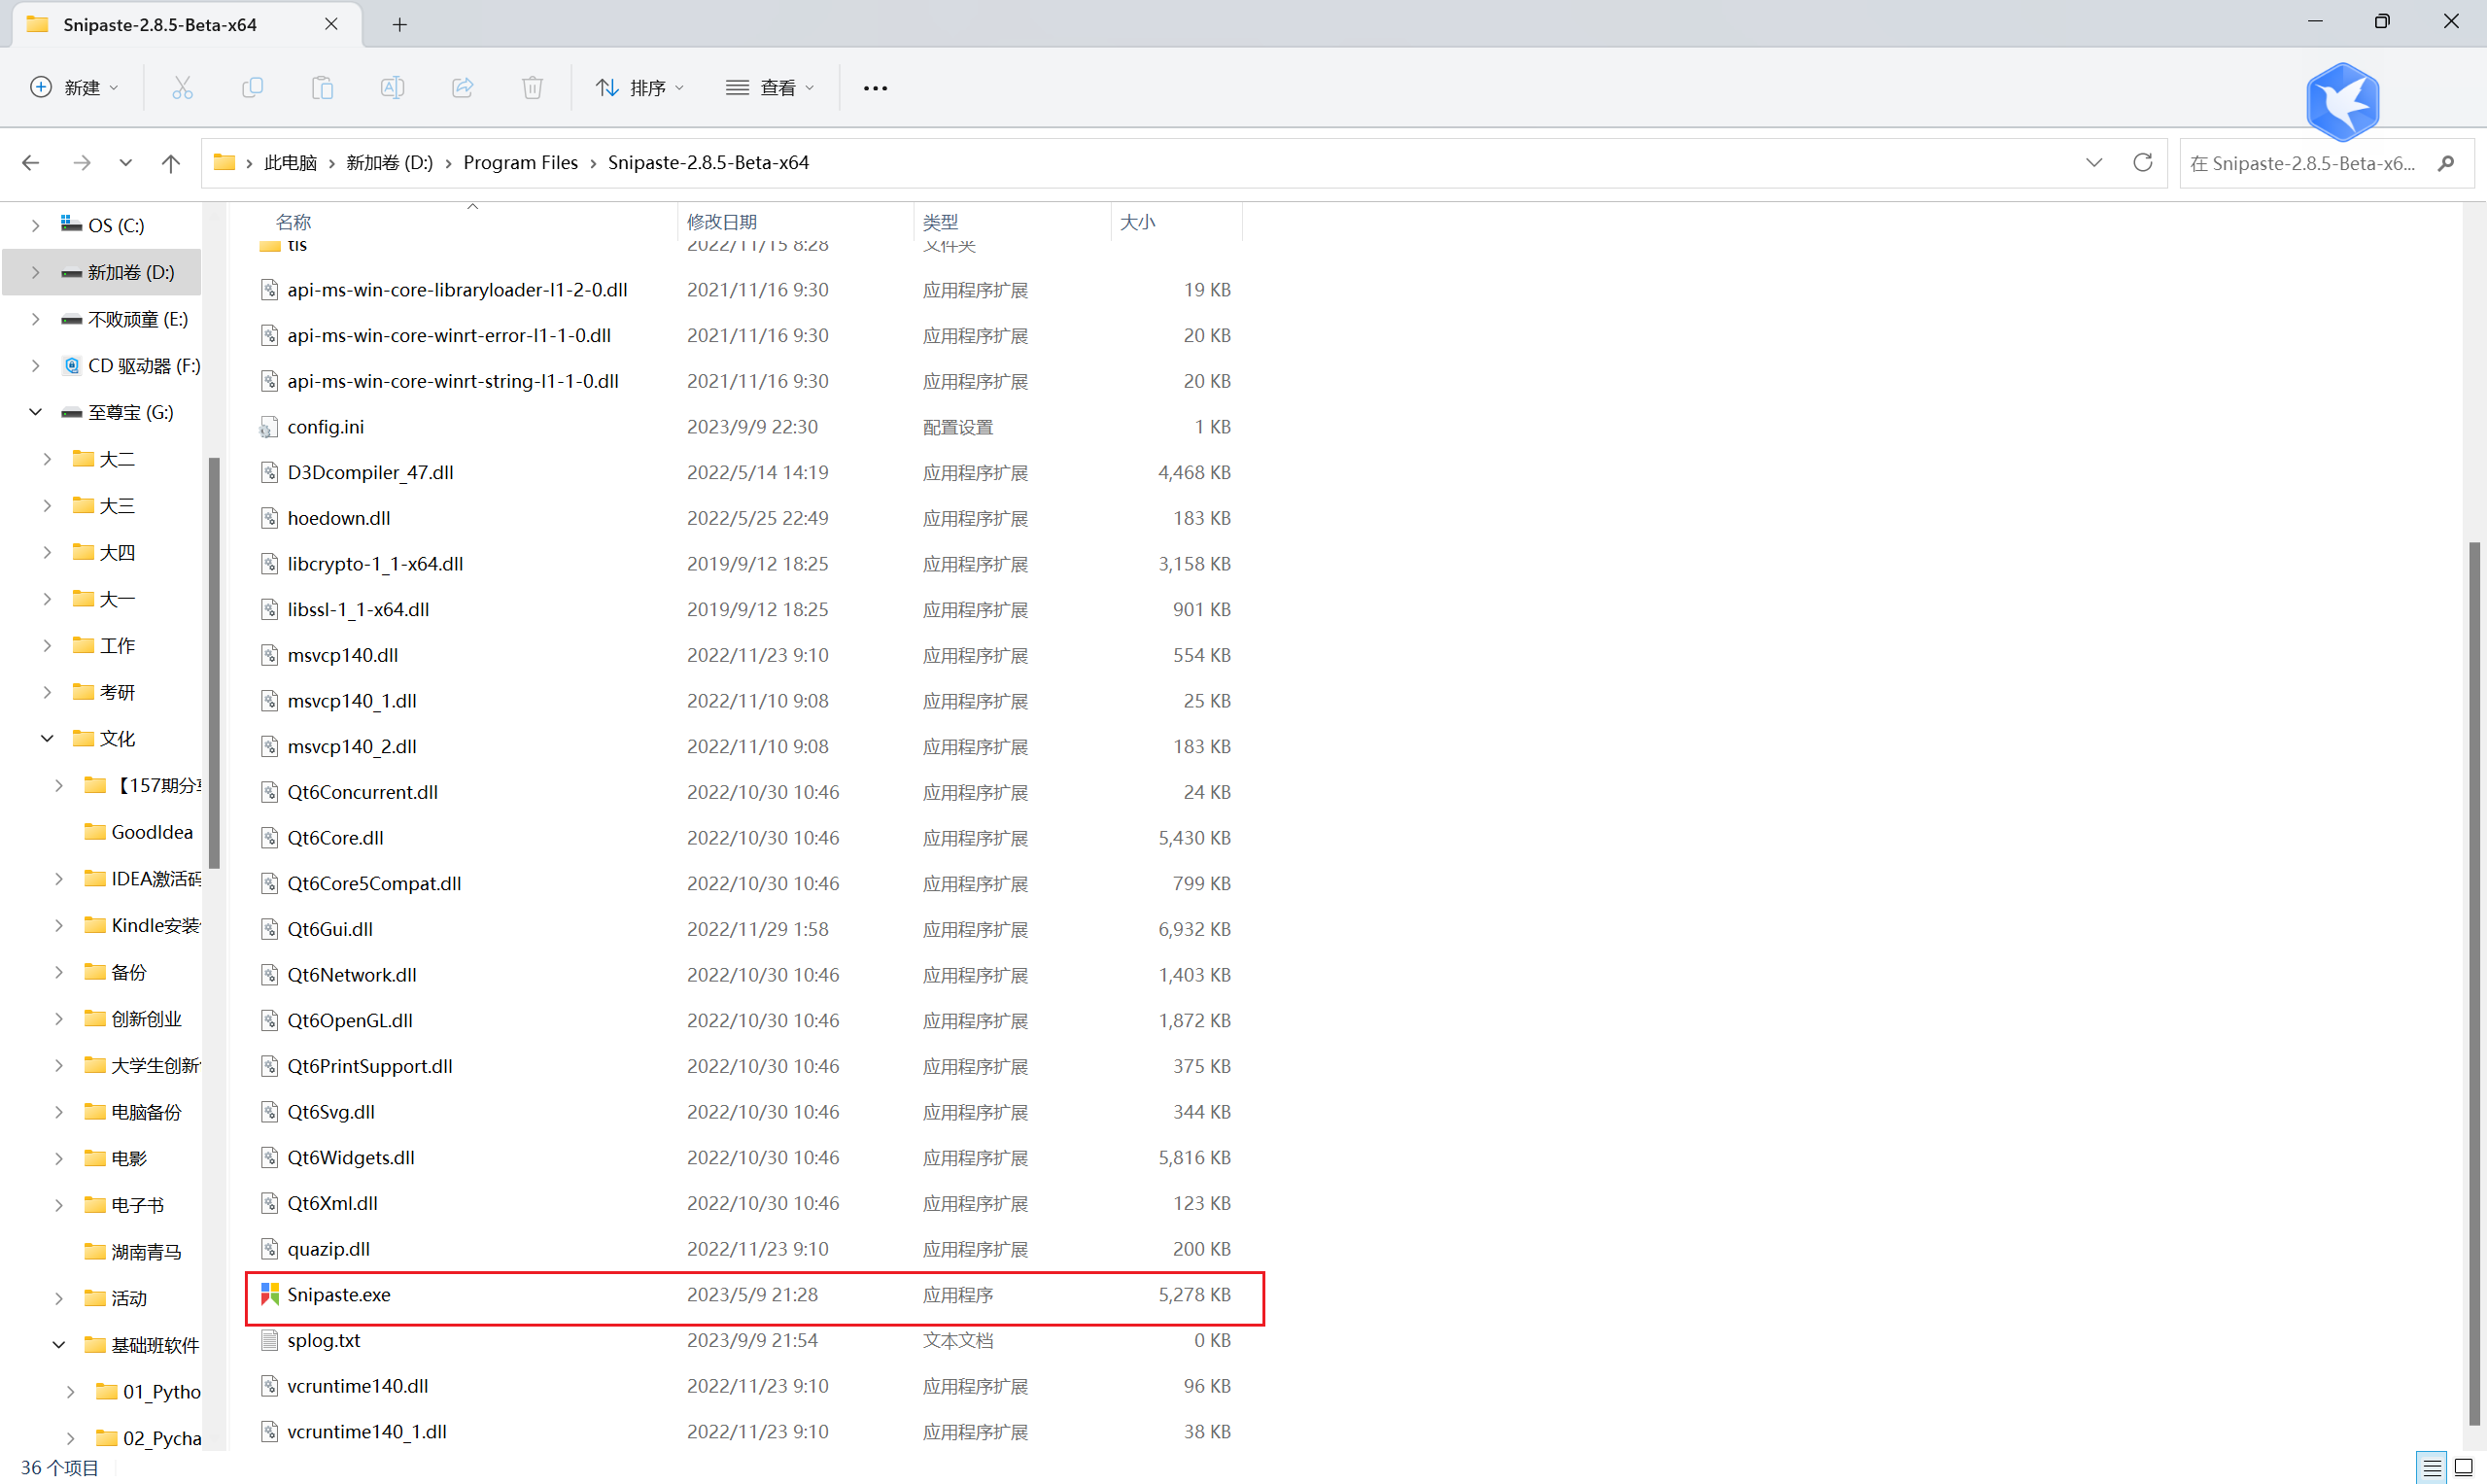Click the Cut scissors icon in toolbar
Screen dimensions: 2487x1484
click(x=182, y=88)
